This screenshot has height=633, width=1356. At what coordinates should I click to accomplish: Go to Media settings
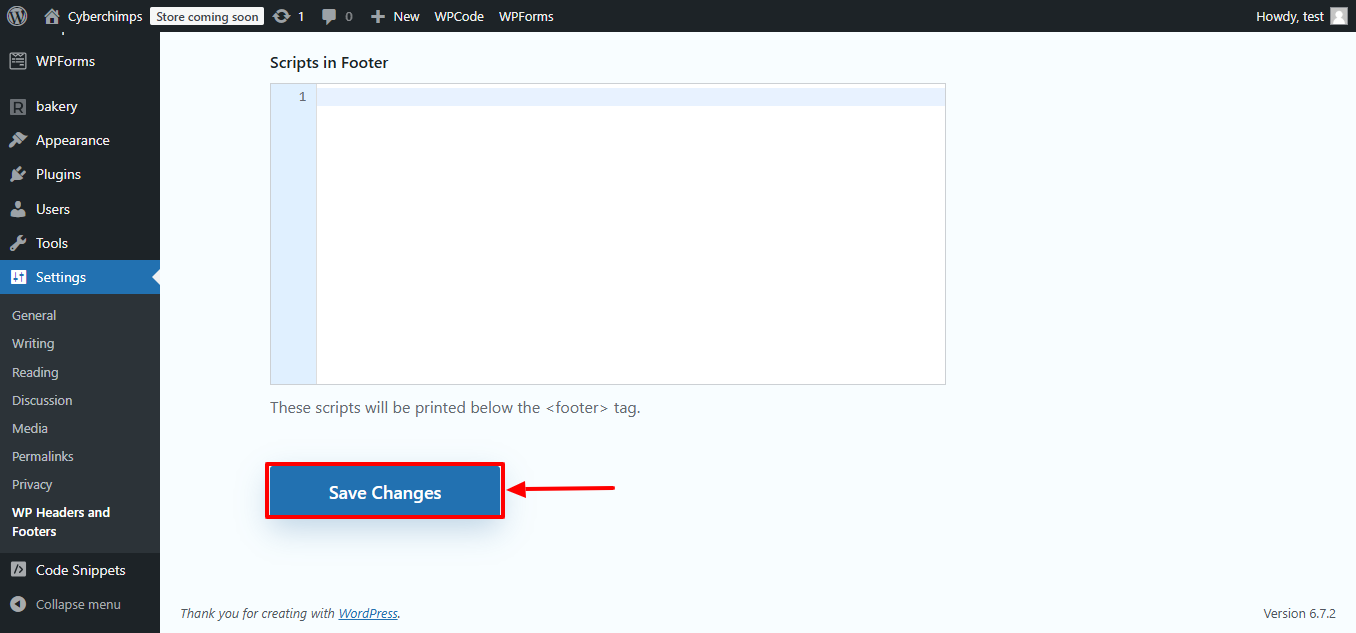pos(30,428)
